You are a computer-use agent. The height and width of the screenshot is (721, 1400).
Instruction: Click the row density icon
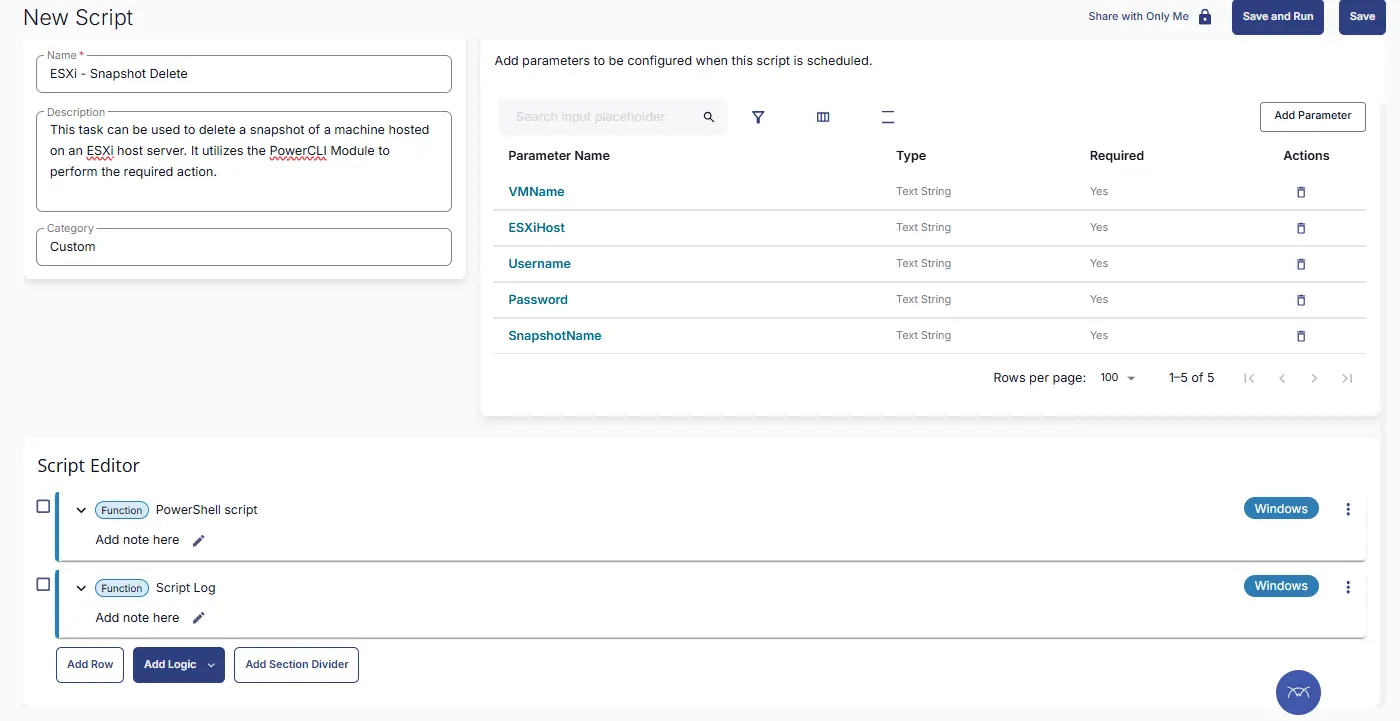point(887,117)
